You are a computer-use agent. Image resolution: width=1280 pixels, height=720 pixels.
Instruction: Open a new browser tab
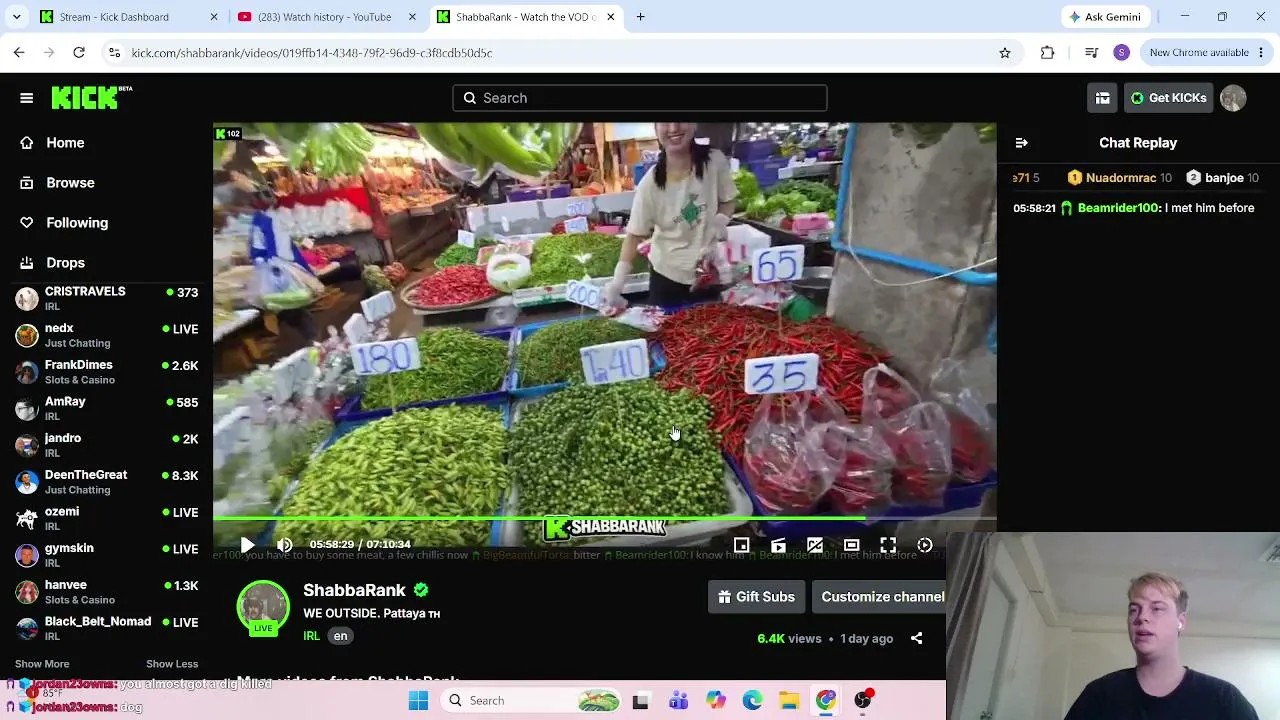pyautogui.click(x=641, y=17)
